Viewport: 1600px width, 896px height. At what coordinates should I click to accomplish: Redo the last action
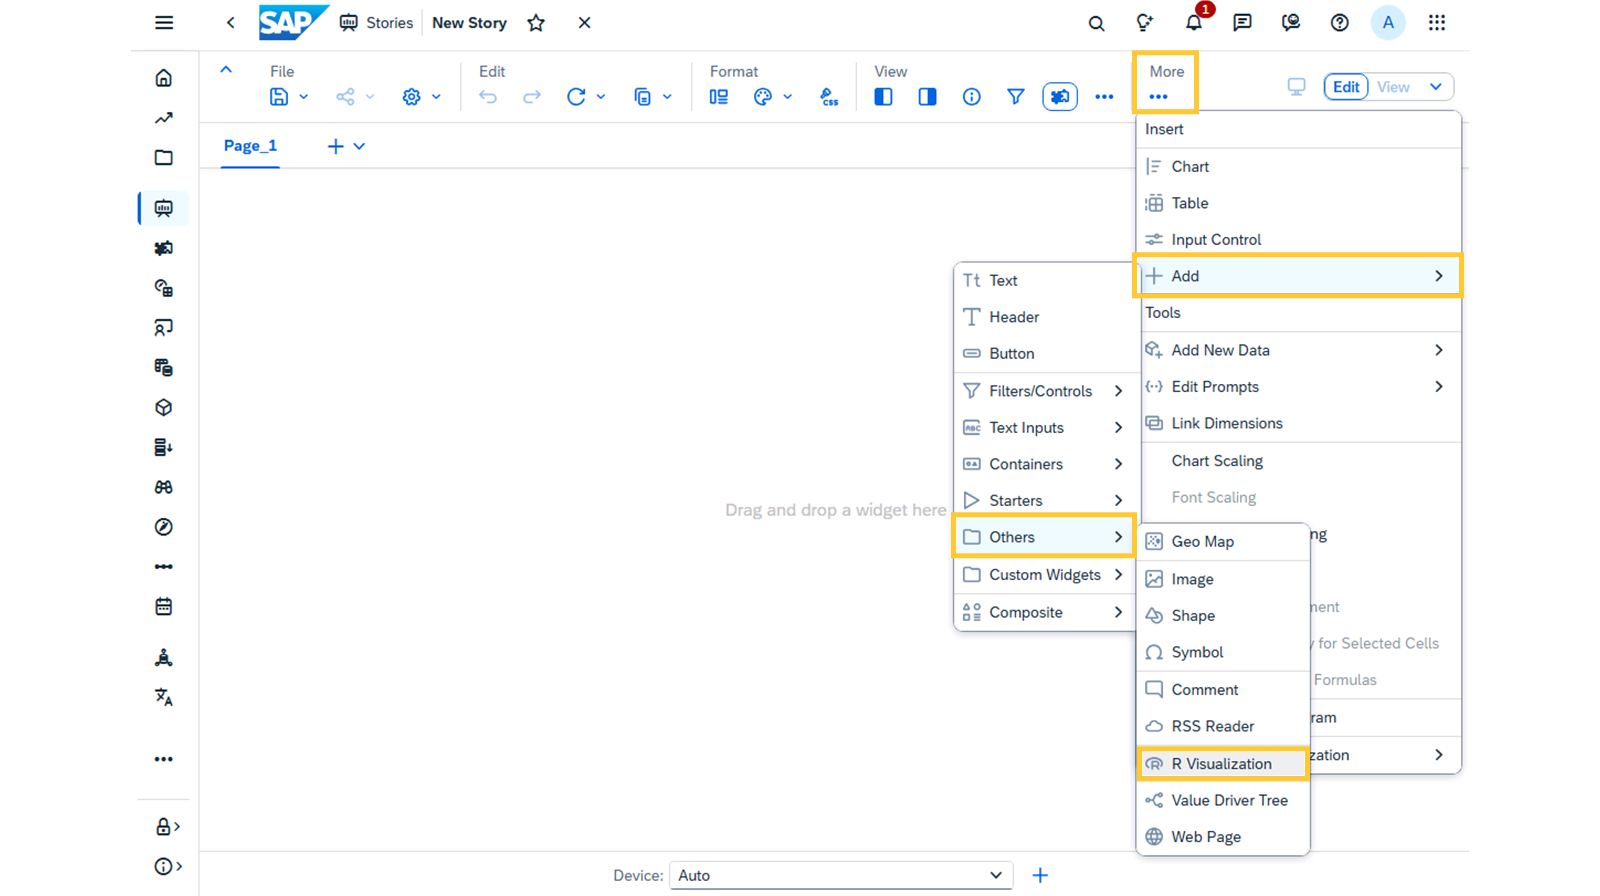point(532,97)
